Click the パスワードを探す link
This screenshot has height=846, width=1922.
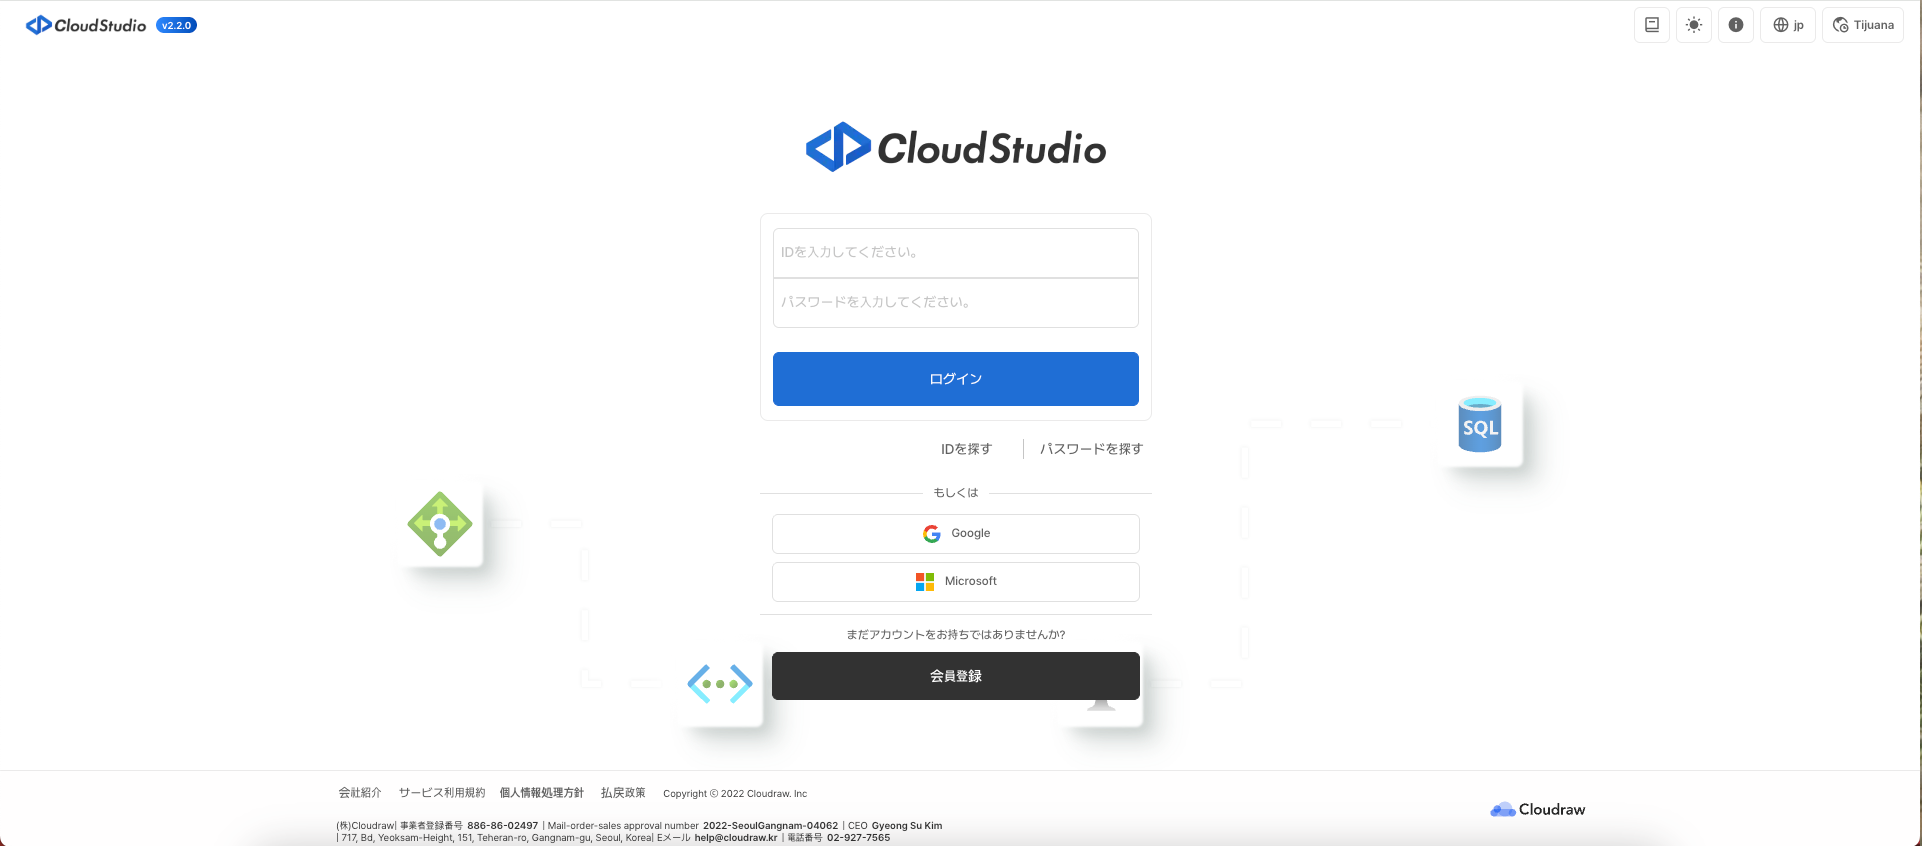(1091, 449)
